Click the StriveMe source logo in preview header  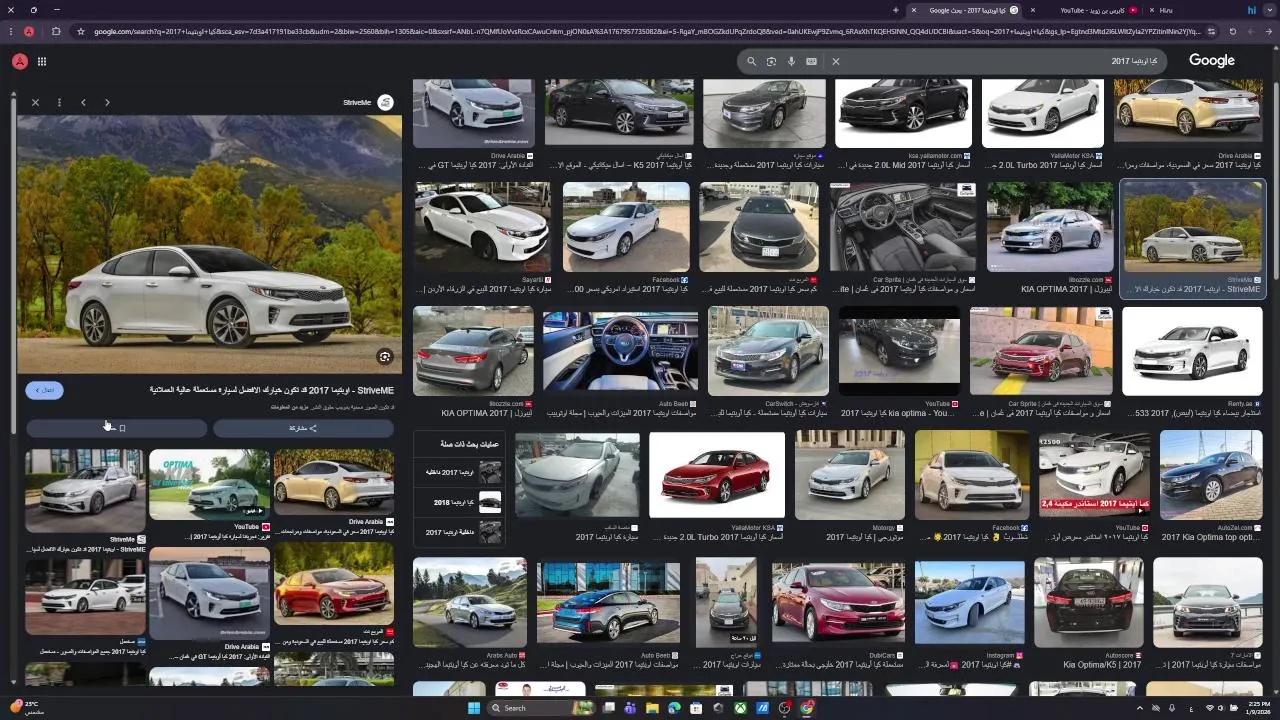[x=385, y=102]
